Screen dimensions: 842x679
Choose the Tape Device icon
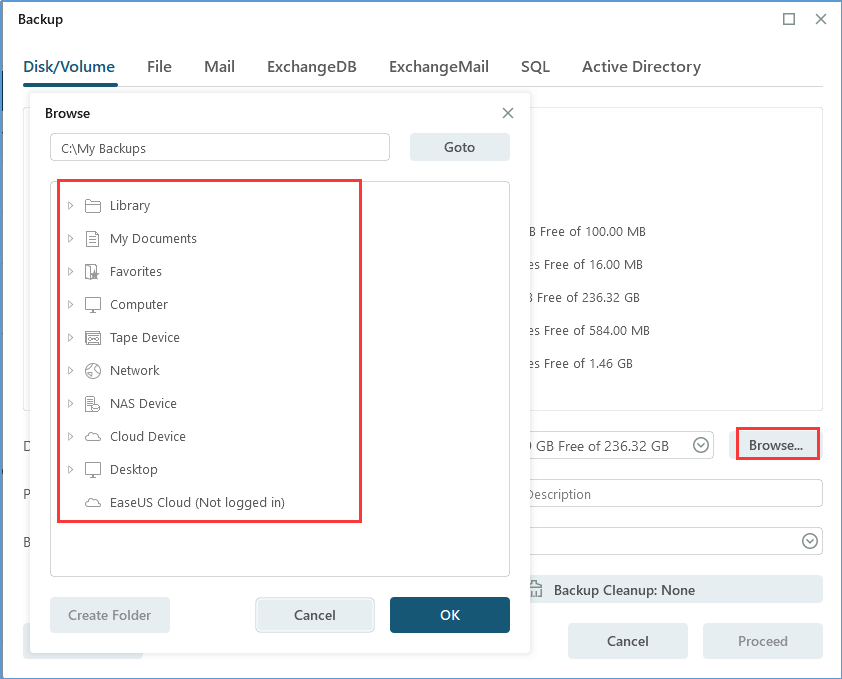pos(91,337)
